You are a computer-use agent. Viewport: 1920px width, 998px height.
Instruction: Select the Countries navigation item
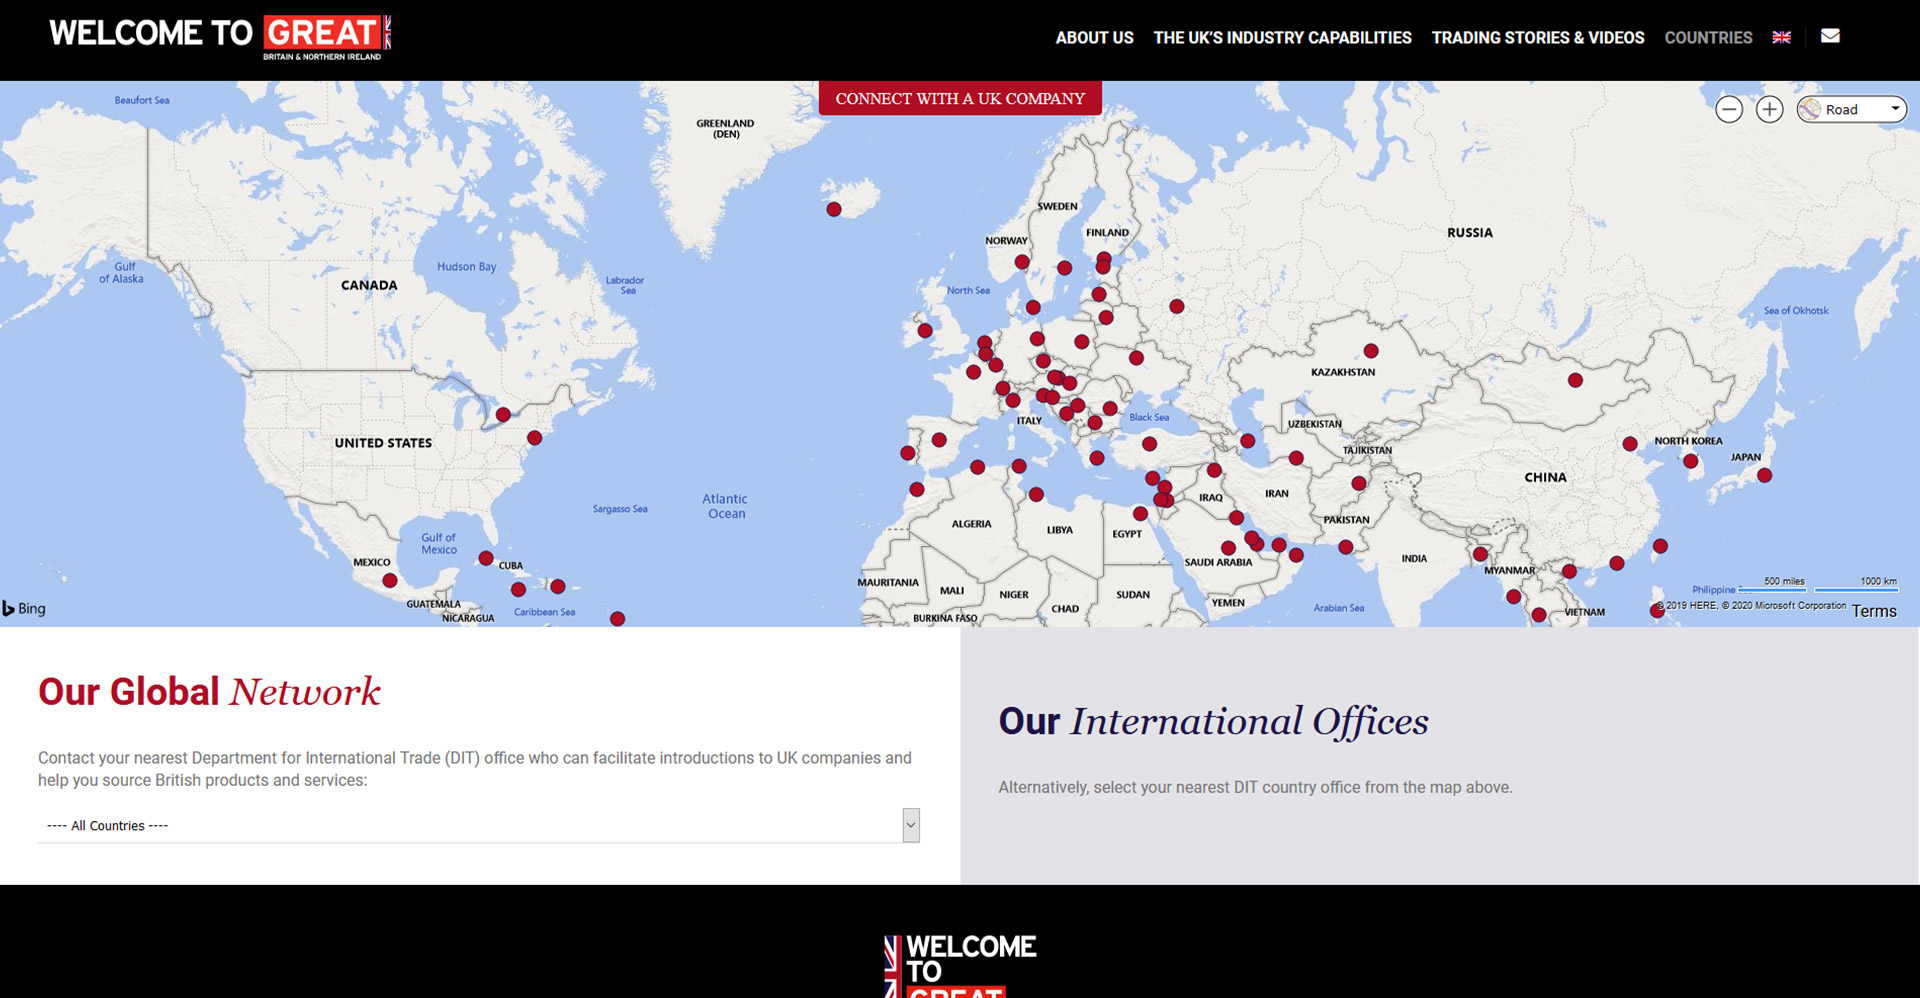pyautogui.click(x=1708, y=38)
